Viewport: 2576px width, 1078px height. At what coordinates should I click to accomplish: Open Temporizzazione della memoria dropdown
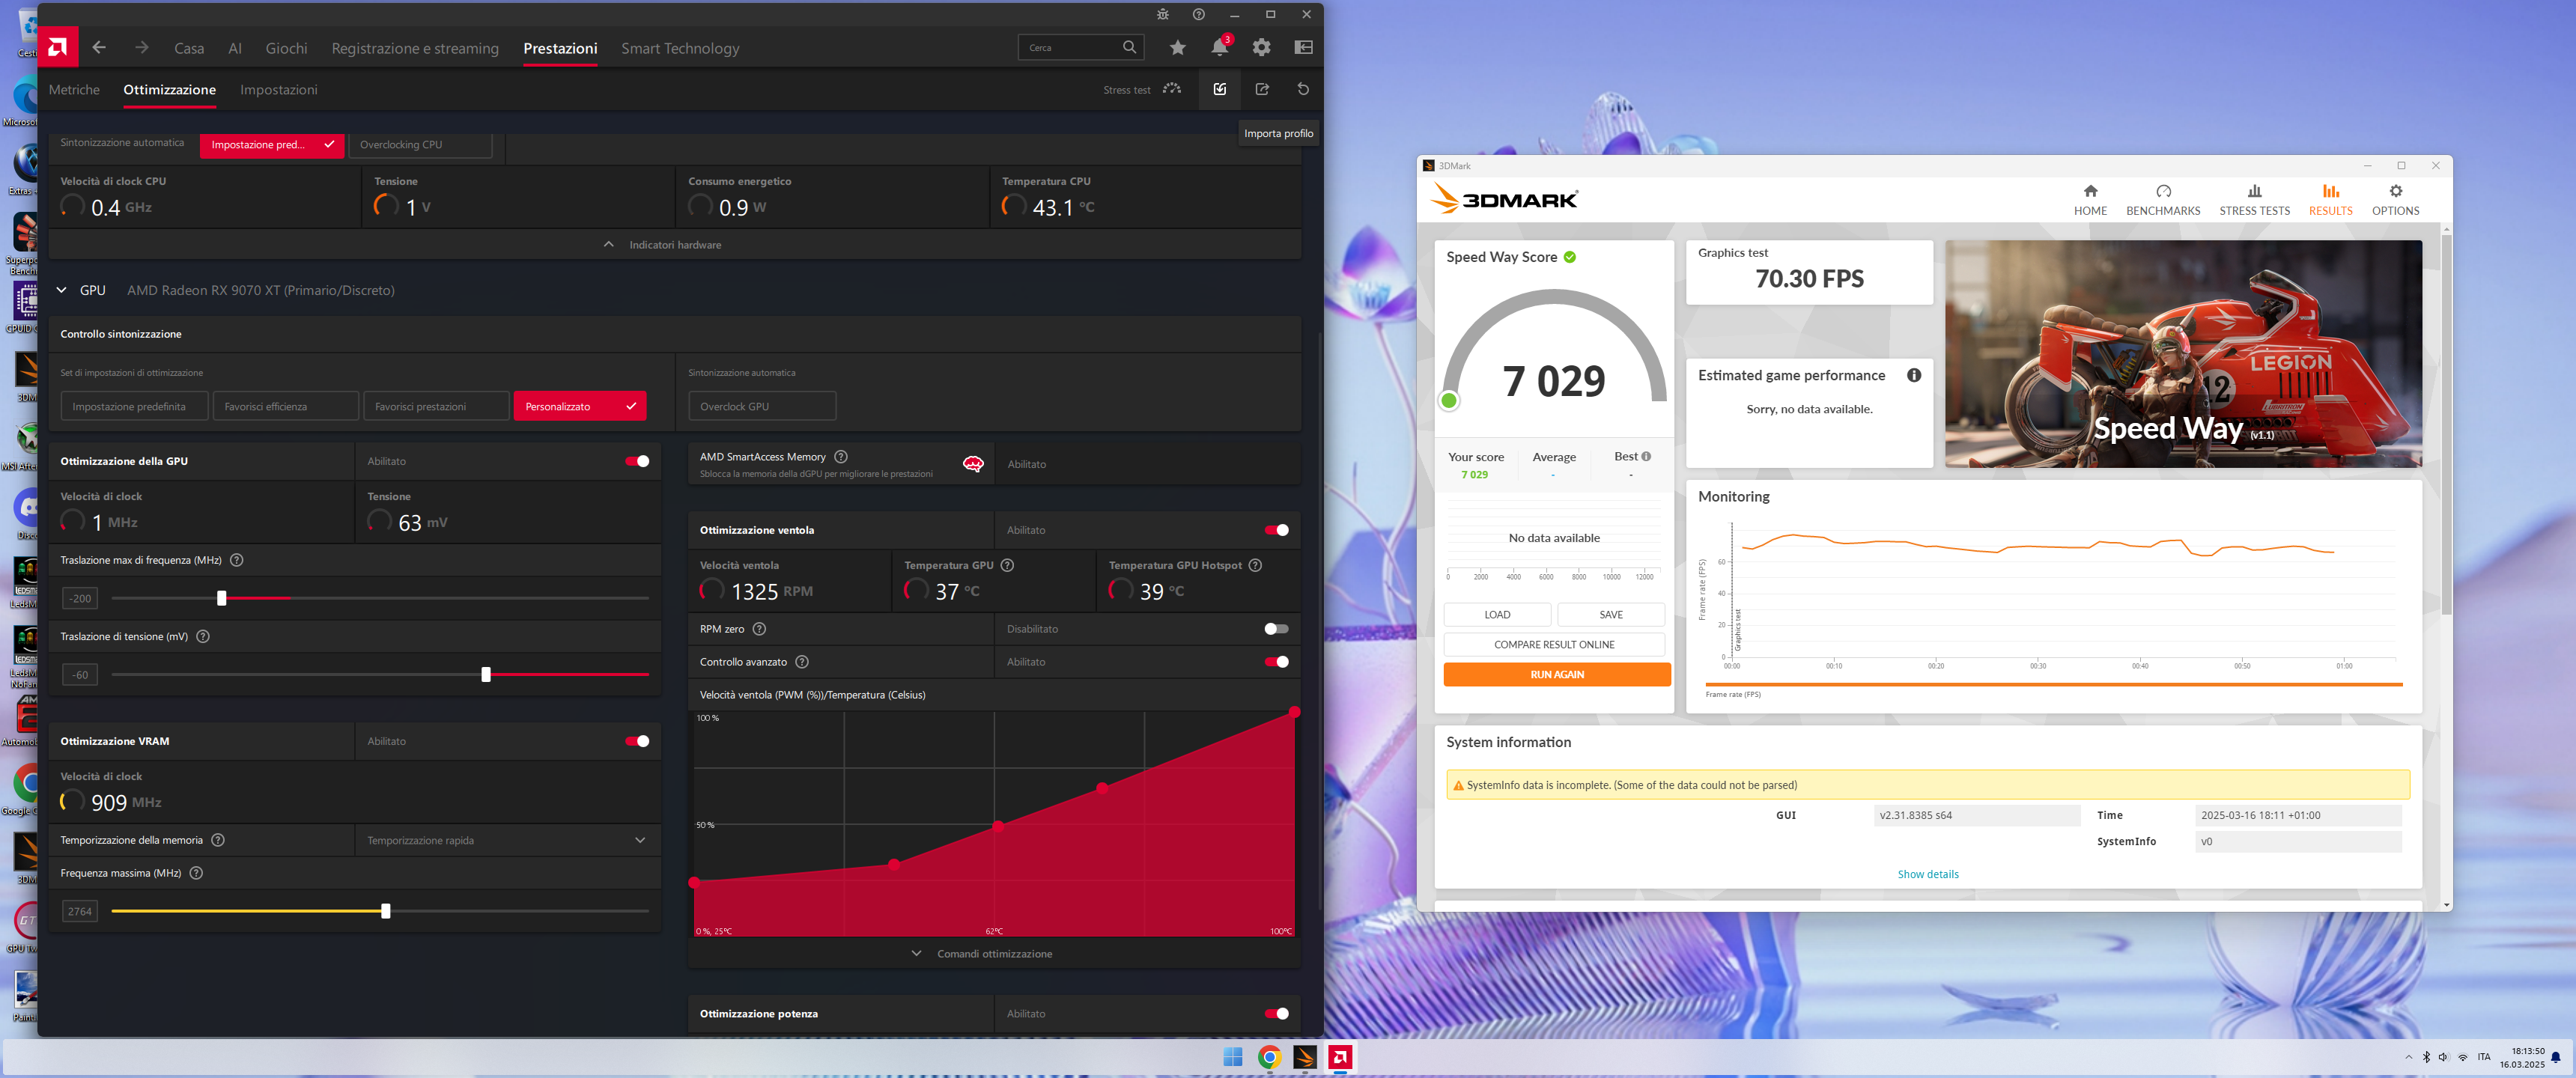tap(507, 840)
